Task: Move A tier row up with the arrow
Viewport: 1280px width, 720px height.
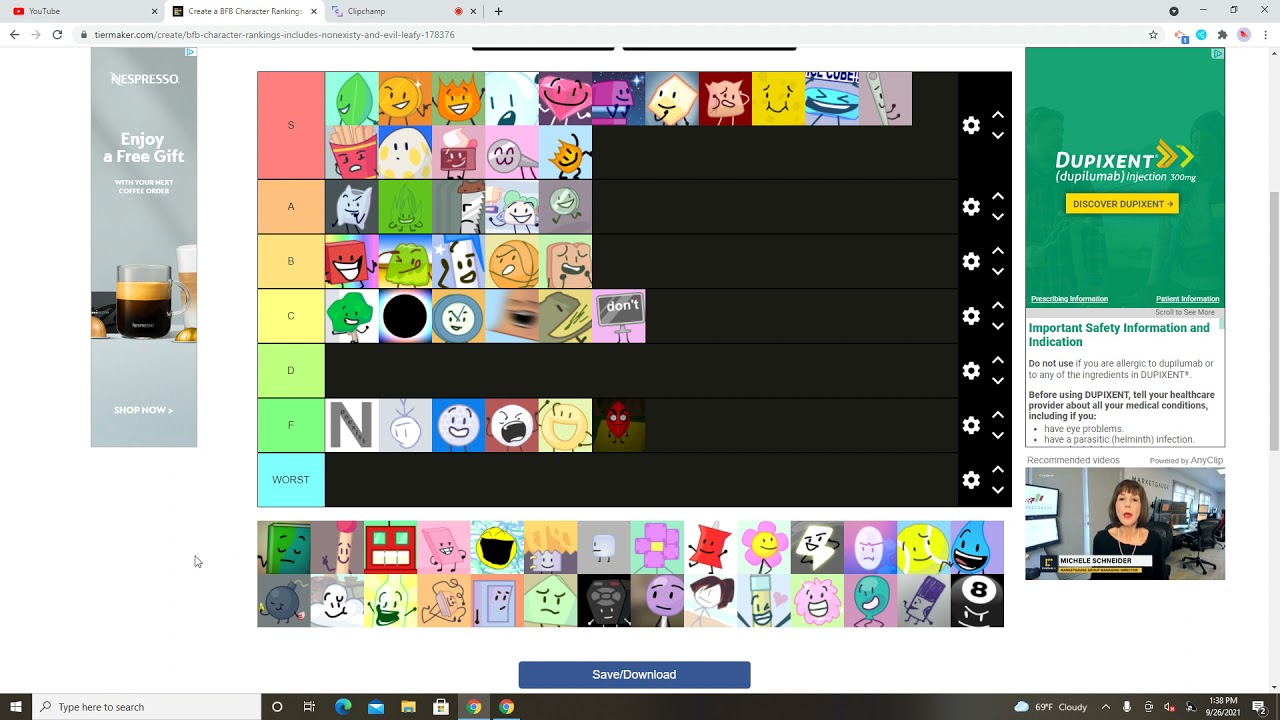Action: (997, 197)
